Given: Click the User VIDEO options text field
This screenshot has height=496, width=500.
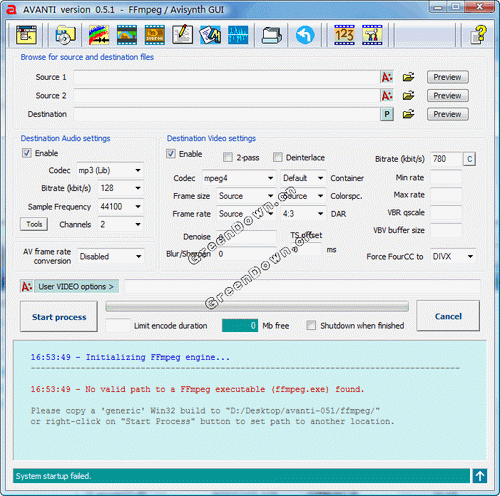Looking at the screenshot, I should click(302, 287).
